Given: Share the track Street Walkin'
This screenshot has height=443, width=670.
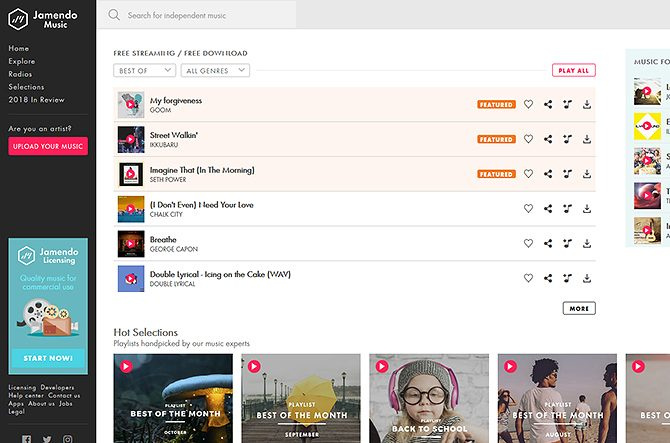Looking at the screenshot, I should tap(548, 139).
